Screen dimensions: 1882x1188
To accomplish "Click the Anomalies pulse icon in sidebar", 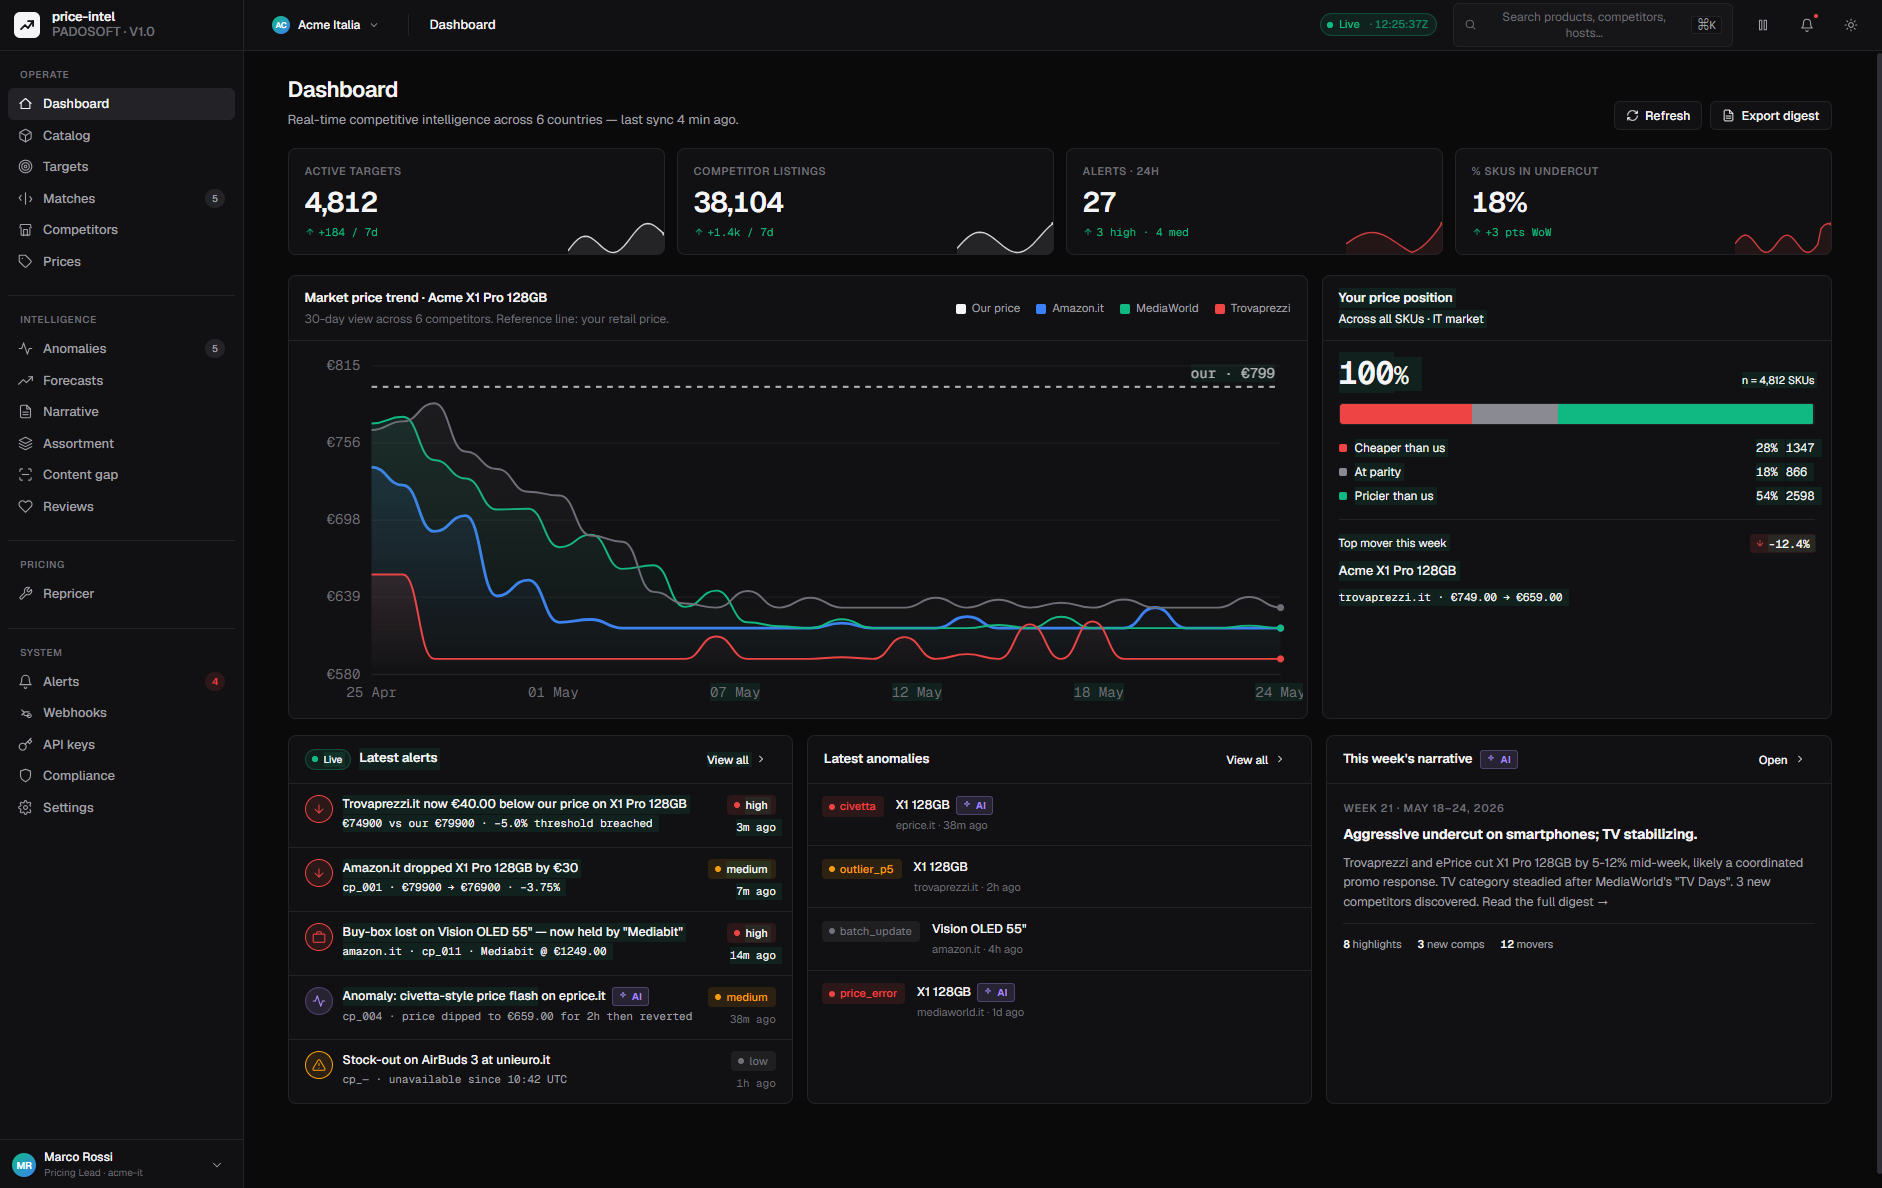I will tap(26, 349).
